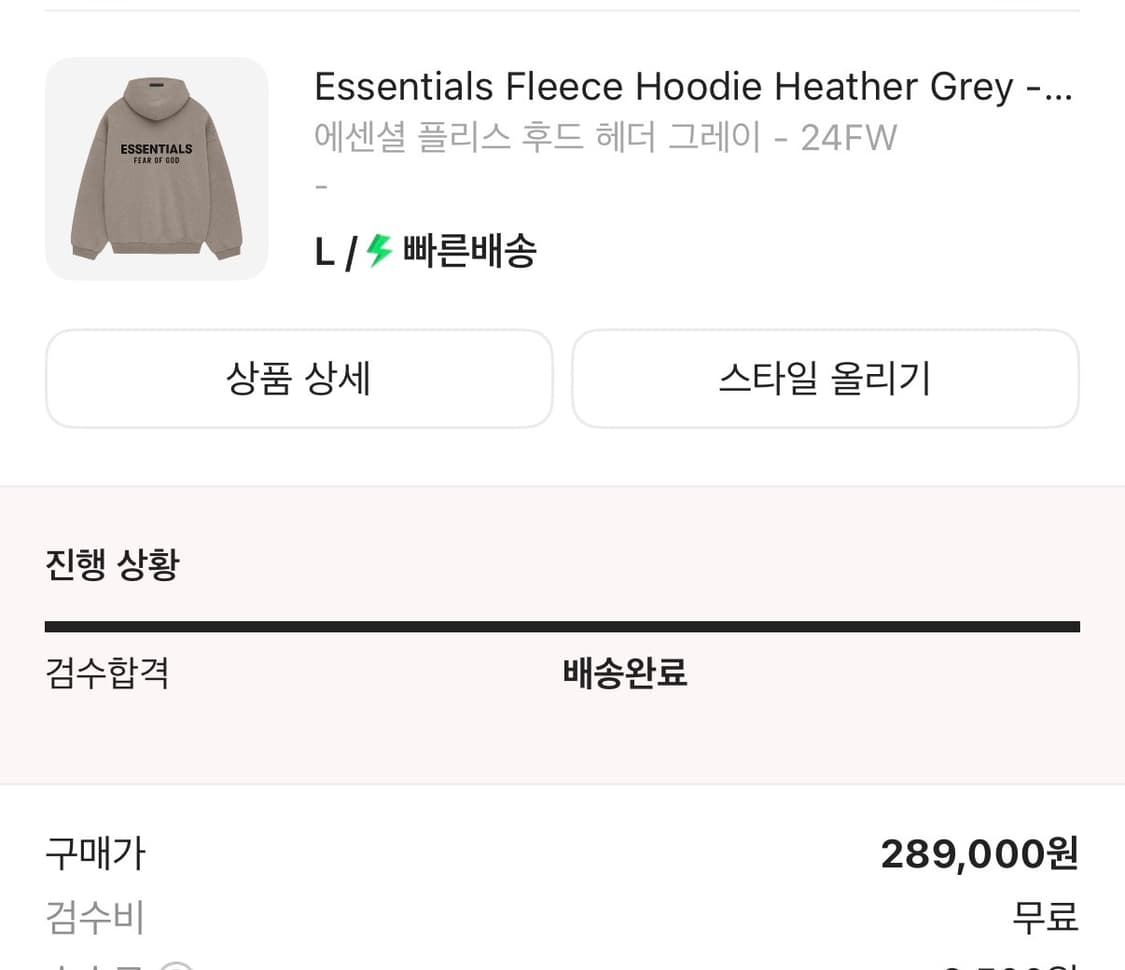Click the 빠른배송 delivery badge text
This screenshot has width=1125, height=970.
coord(467,251)
